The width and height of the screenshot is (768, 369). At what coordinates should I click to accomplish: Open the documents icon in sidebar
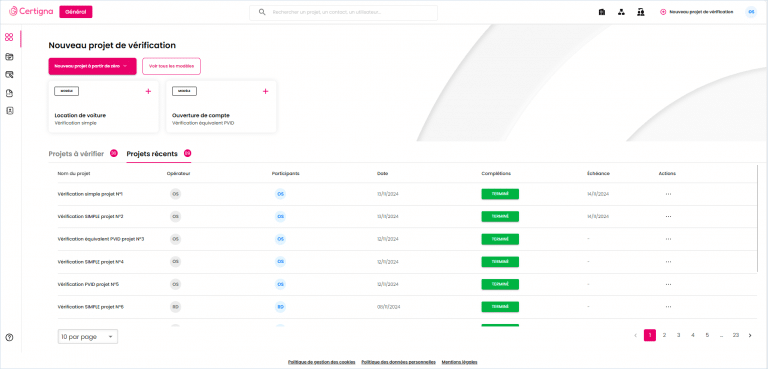9,93
